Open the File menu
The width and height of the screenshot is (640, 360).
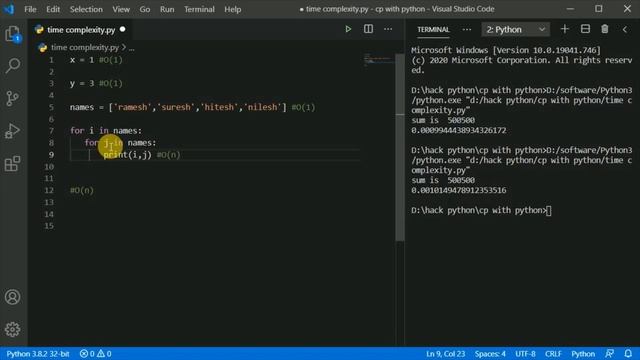pyautogui.click(x=30, y=9)
